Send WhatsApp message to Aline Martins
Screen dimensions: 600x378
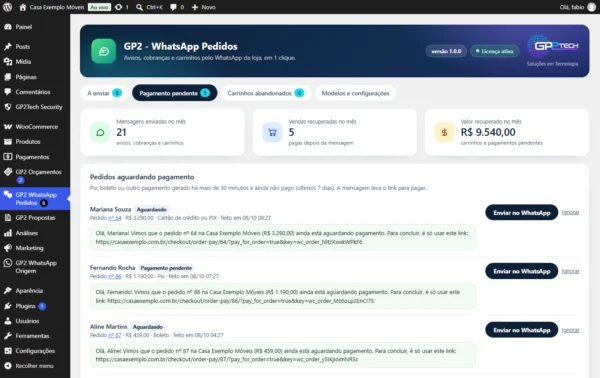coord(522,330)
